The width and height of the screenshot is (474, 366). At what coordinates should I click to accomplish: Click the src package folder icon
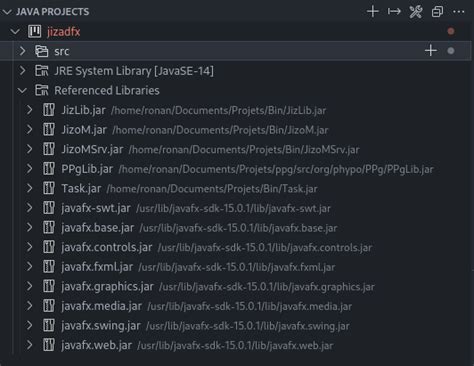point(42,51)
